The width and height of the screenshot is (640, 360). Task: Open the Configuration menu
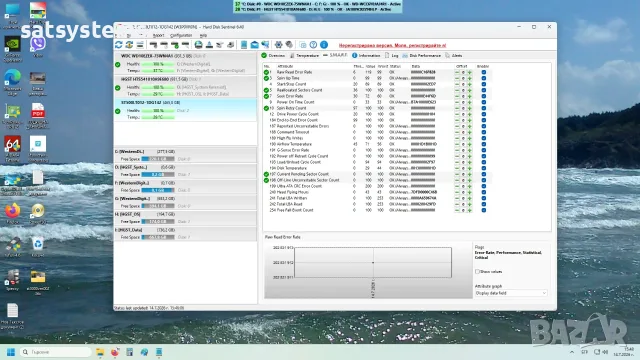point(181,36)
